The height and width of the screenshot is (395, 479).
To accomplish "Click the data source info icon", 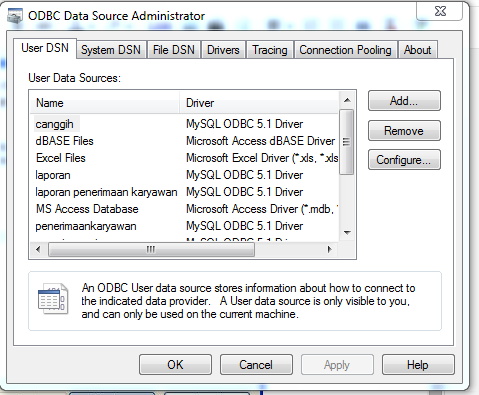I will [53, 299].
